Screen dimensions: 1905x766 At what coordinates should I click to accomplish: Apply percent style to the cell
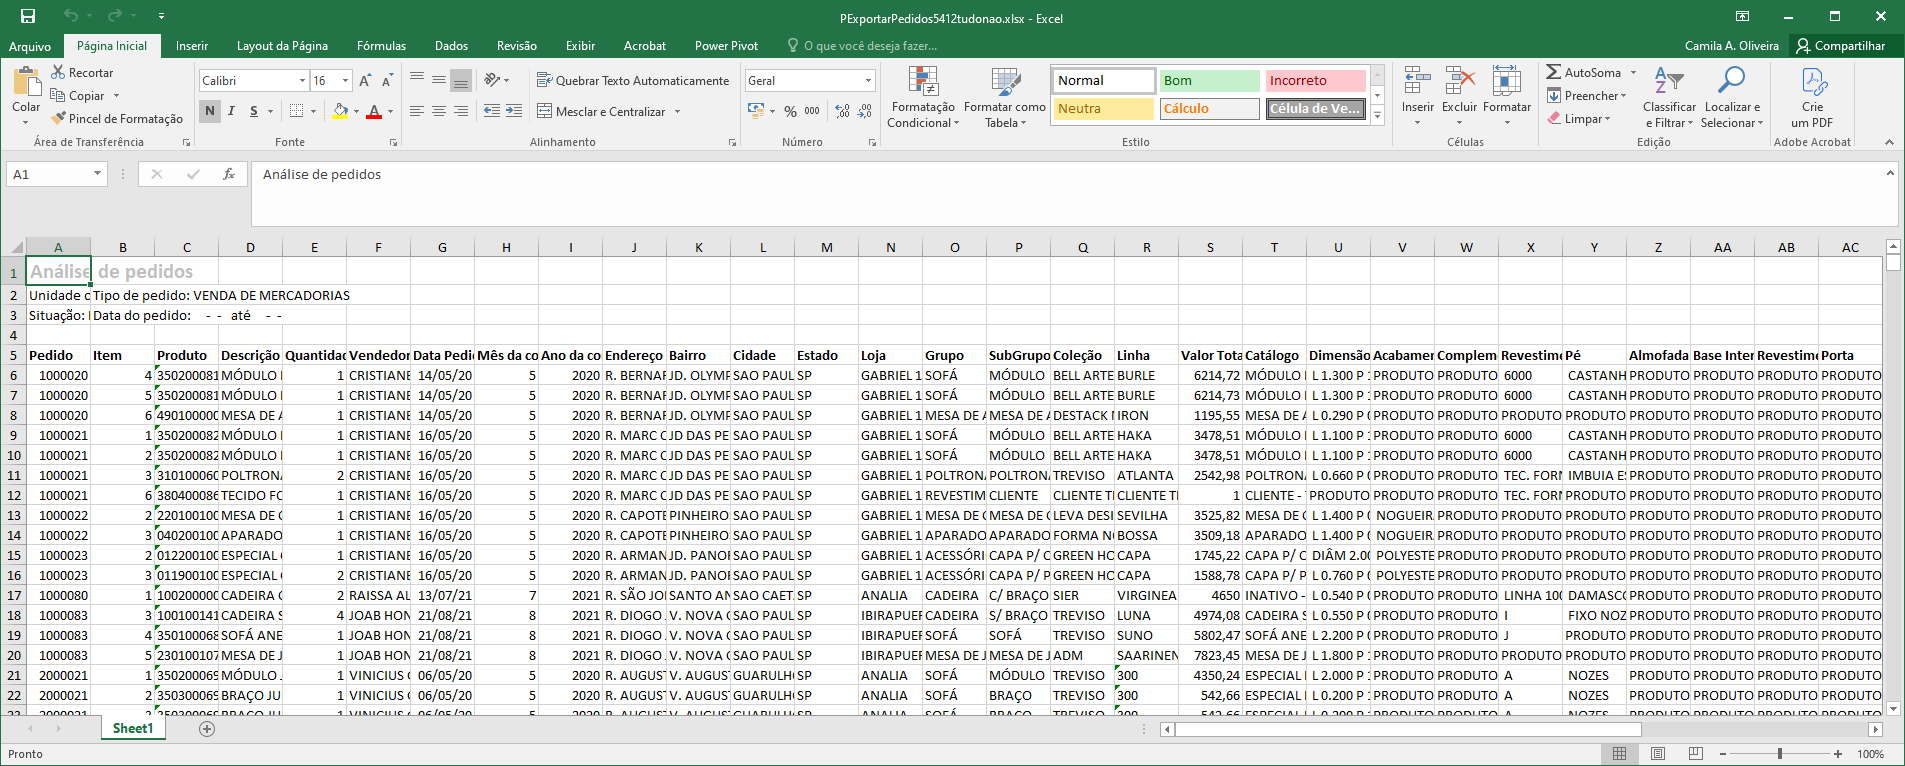coord(790,111)
